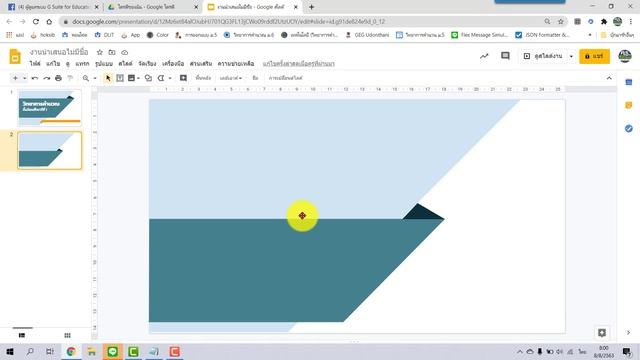
Task: Click the paint format icon
Action: click(70, 78)
